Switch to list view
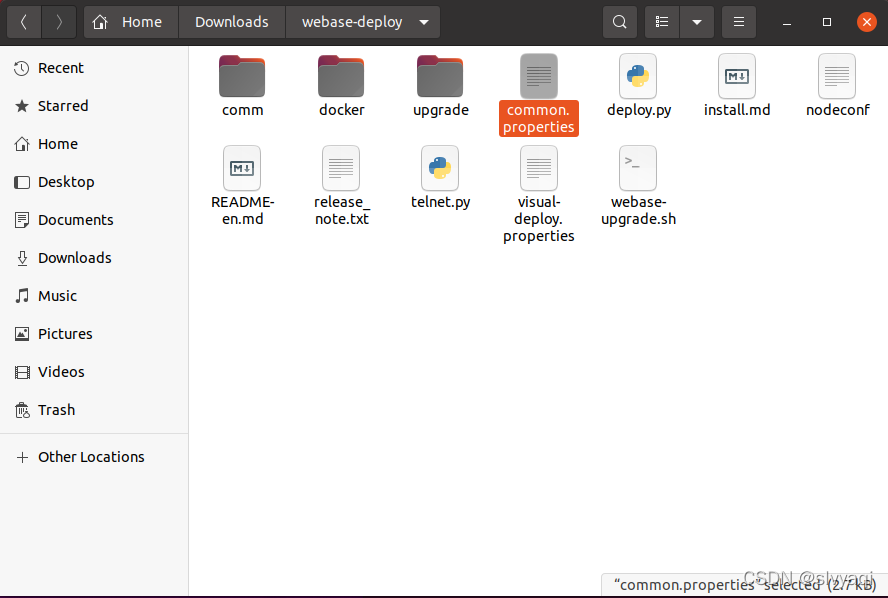This screenshot has width=888, height=598. tap(661, 21)
